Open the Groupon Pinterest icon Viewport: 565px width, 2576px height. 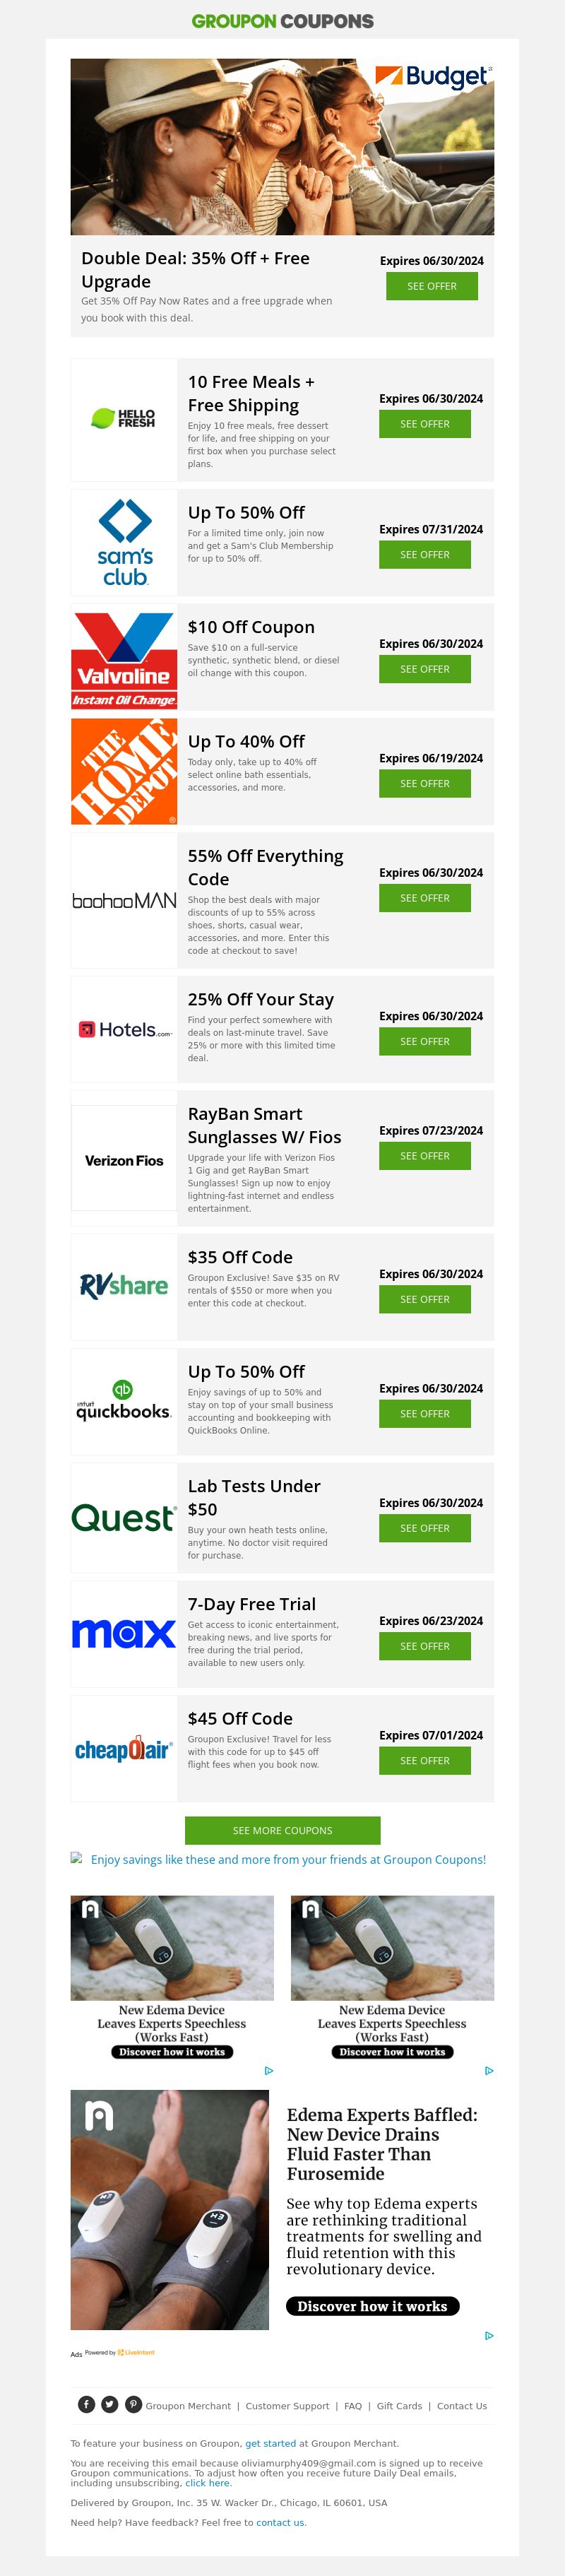[x=133, y=2404]
